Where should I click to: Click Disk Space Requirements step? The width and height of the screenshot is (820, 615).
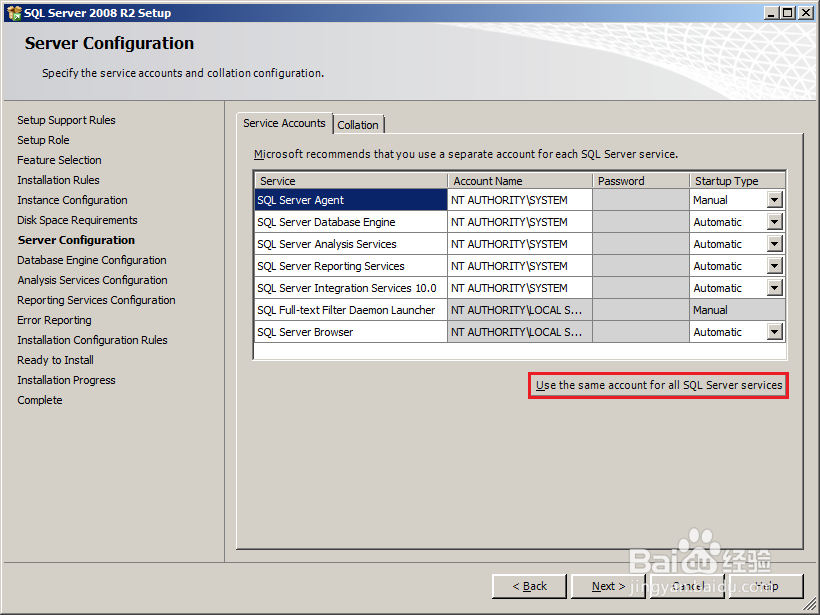pos(77,220)
